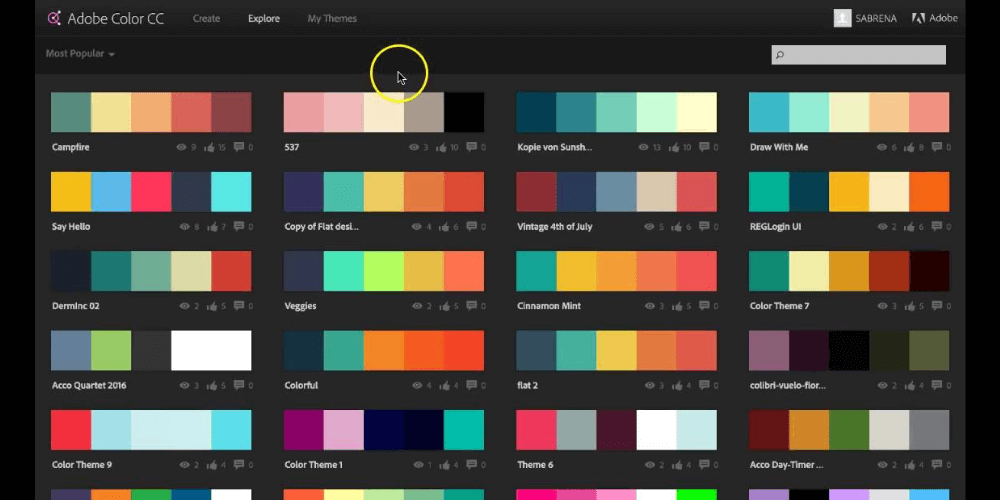Select the Campfire color palette strip
1000x500 pixels.
click(x=151, y=112)
